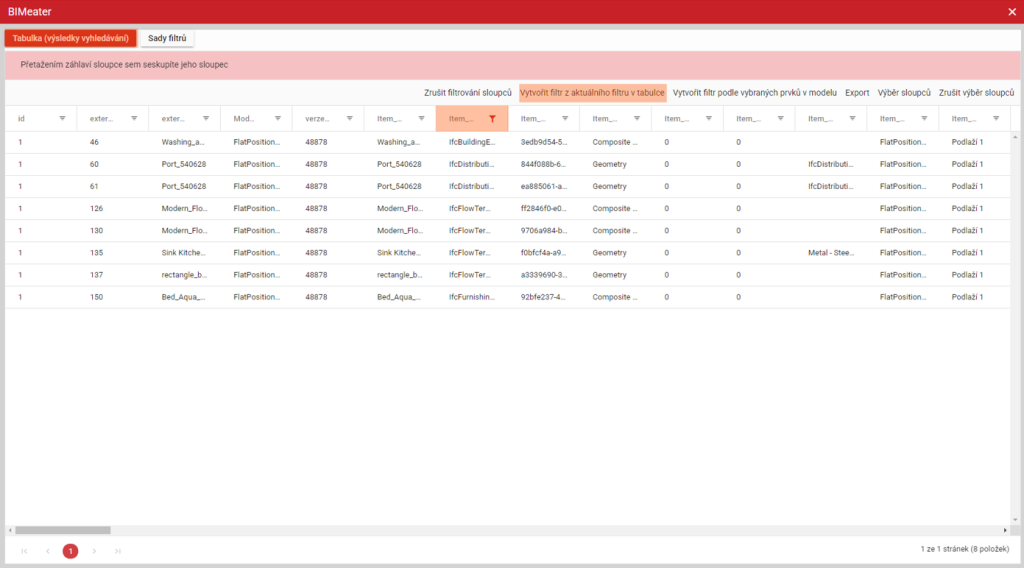Select the Tabulka (výsledky vyhledávání) tab
Viewport: 1024px width, 568px height.
click(x=70, y=38)
